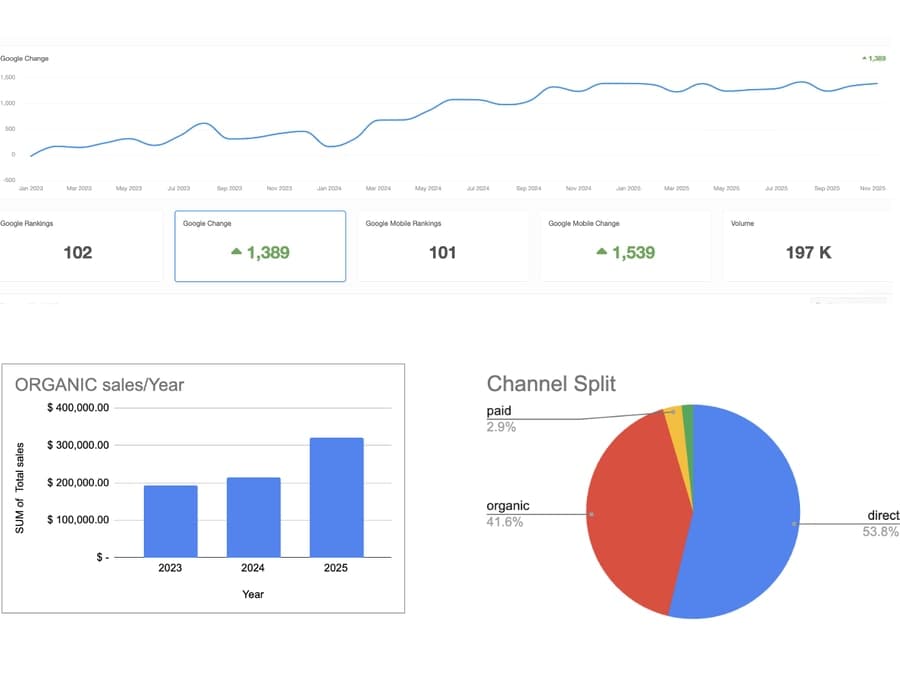Pick the tallest 2025 sales bar
Image resolution: width=900 pixels, height=675 pixels.
point(336,498)
